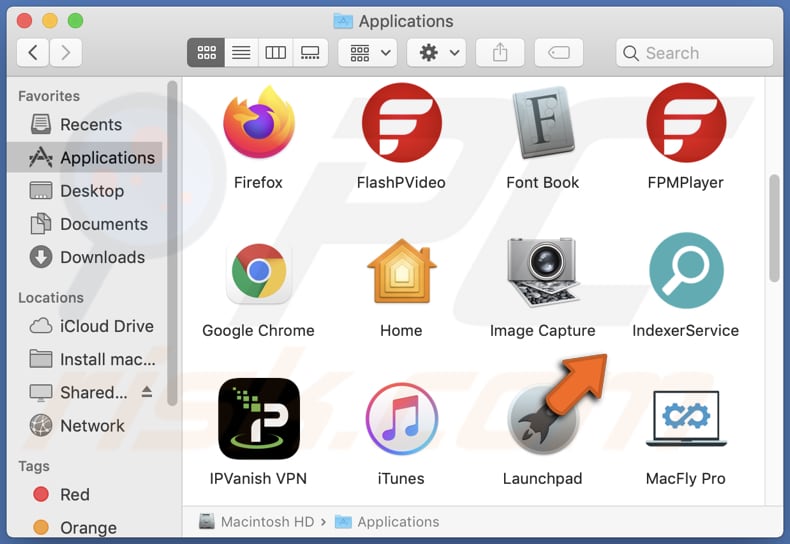Select the MacFly Pro icon

tap(686, 419)
